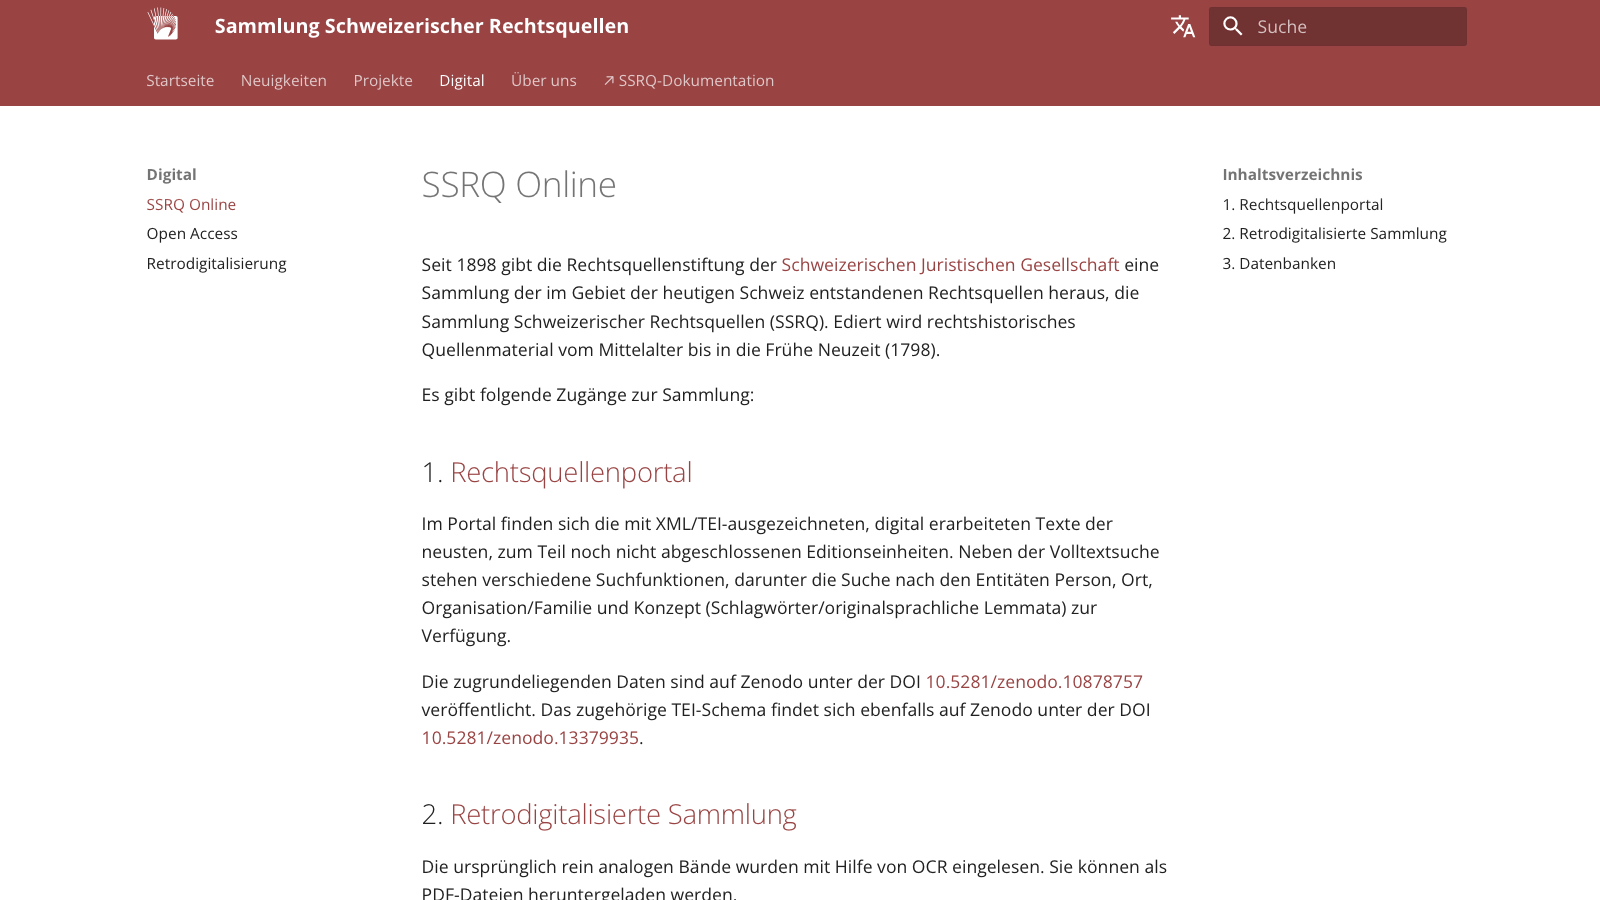Open the Über uns page

[543, 80]
